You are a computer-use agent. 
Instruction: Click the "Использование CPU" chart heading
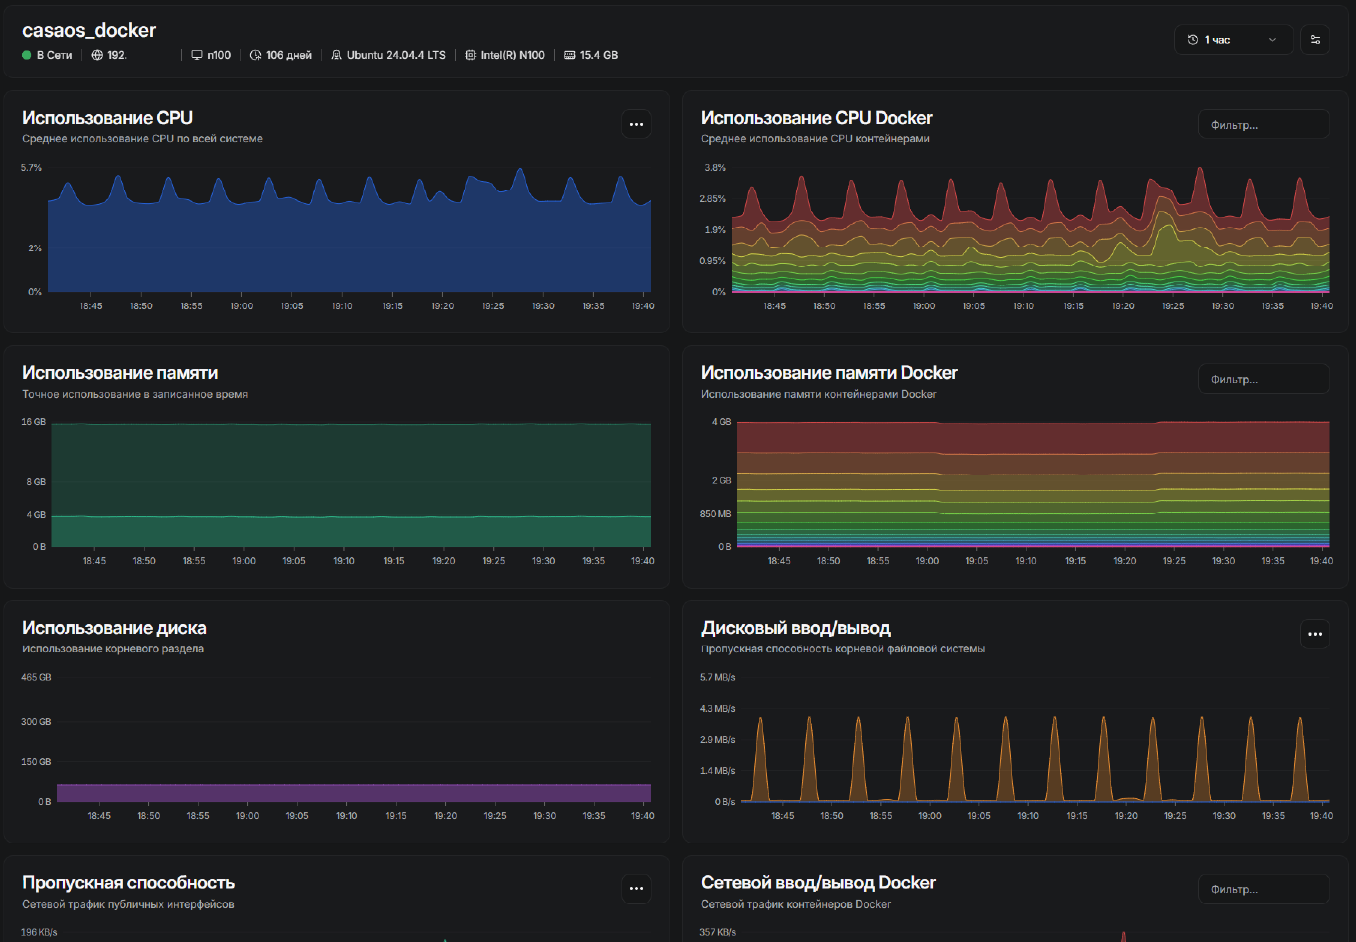point(107,118)
